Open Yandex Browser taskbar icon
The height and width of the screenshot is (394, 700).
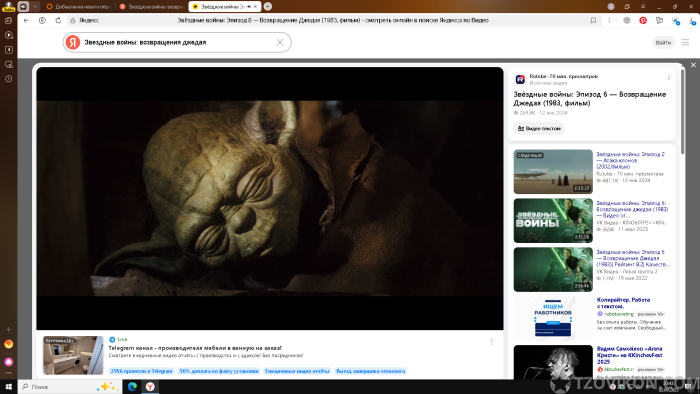pyautogui.click(x=150, y=386)
